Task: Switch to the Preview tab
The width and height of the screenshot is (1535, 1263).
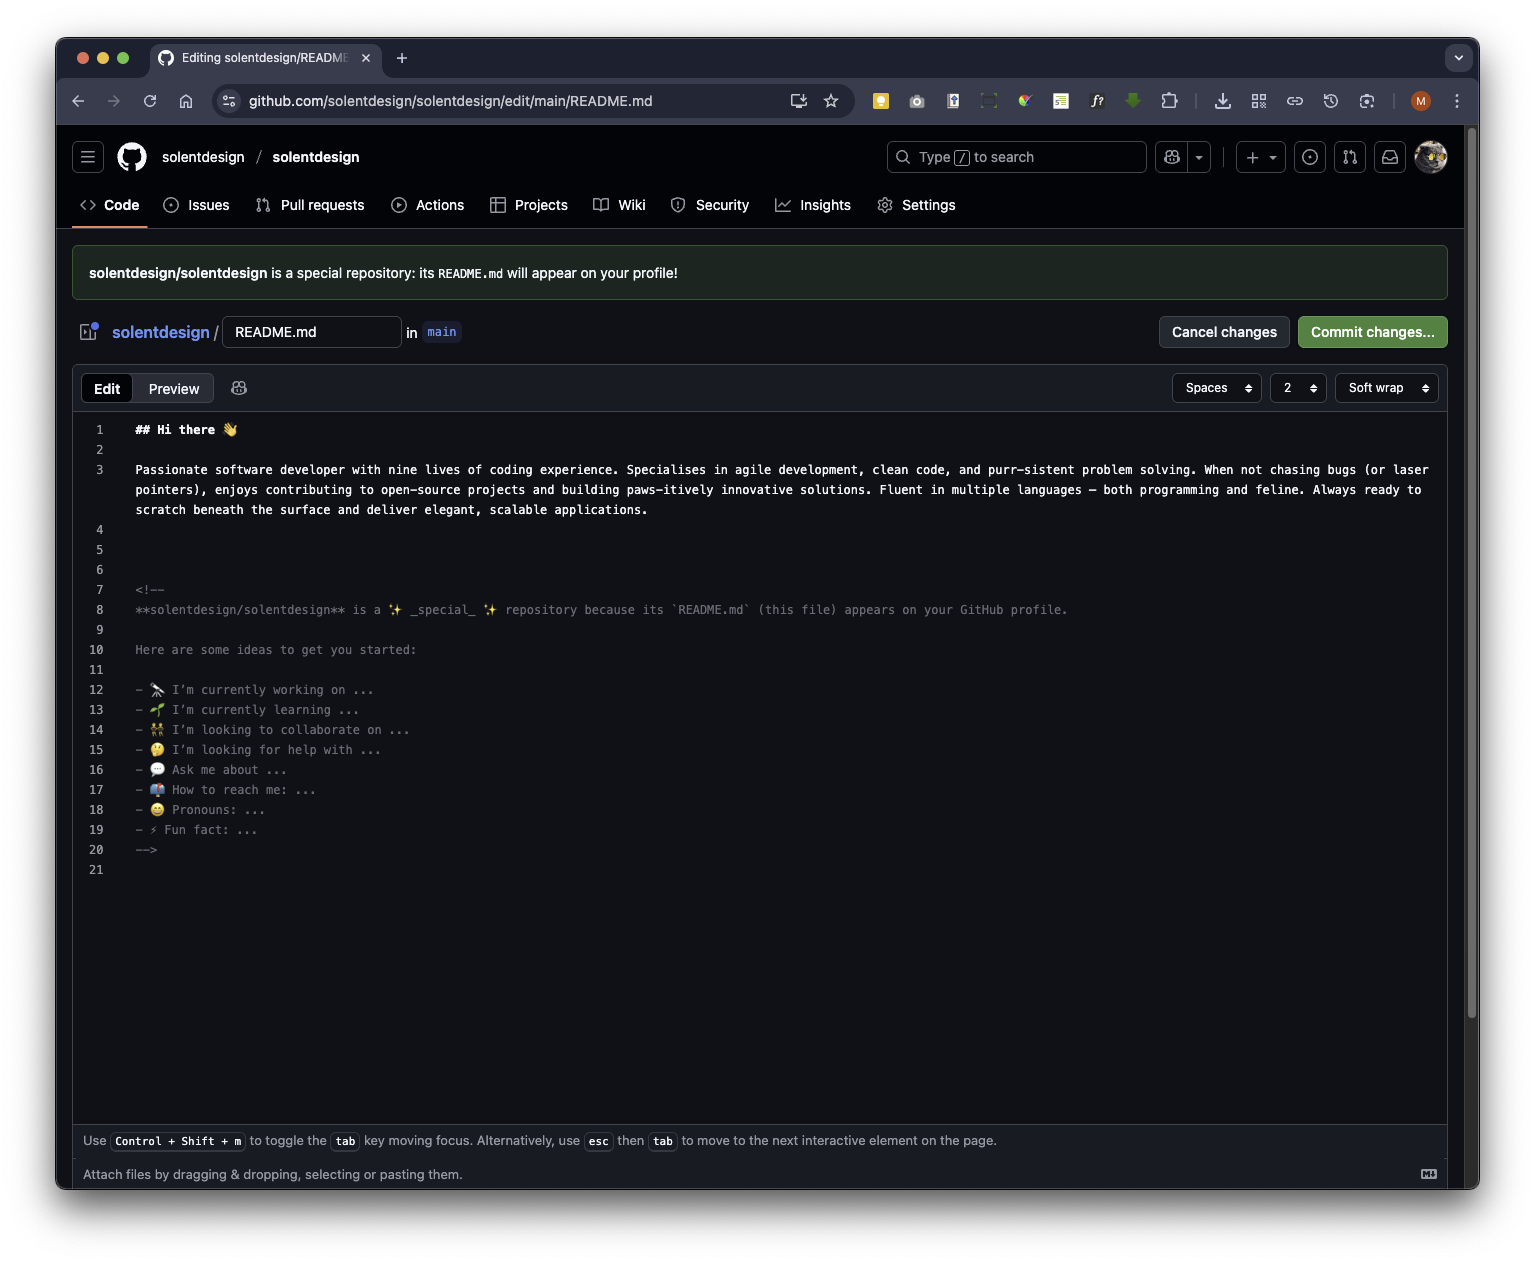Action: 174,389
